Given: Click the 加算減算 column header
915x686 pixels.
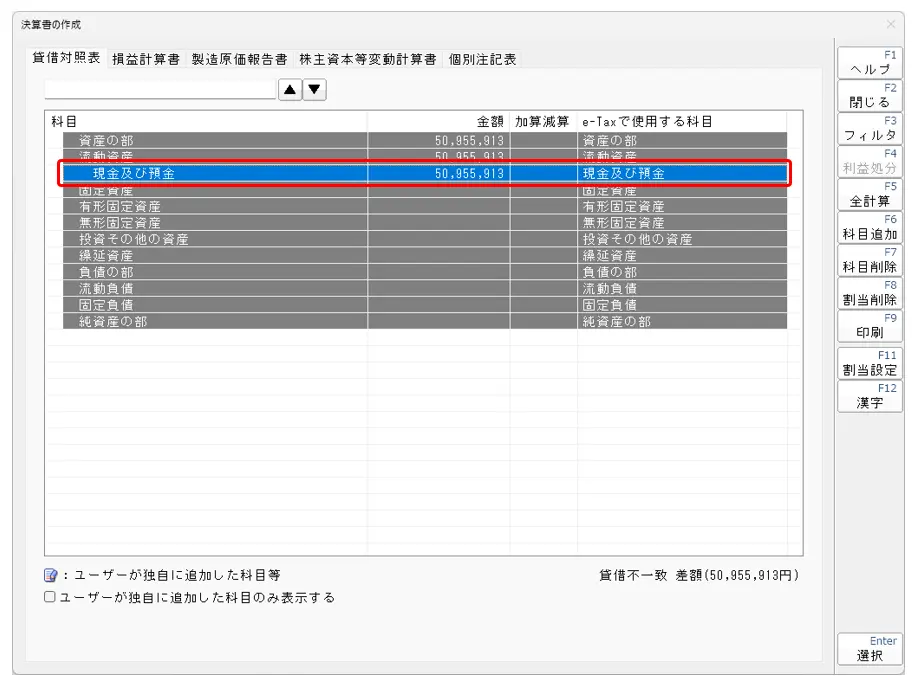Looking at the screenshot, I should (543, 121).
